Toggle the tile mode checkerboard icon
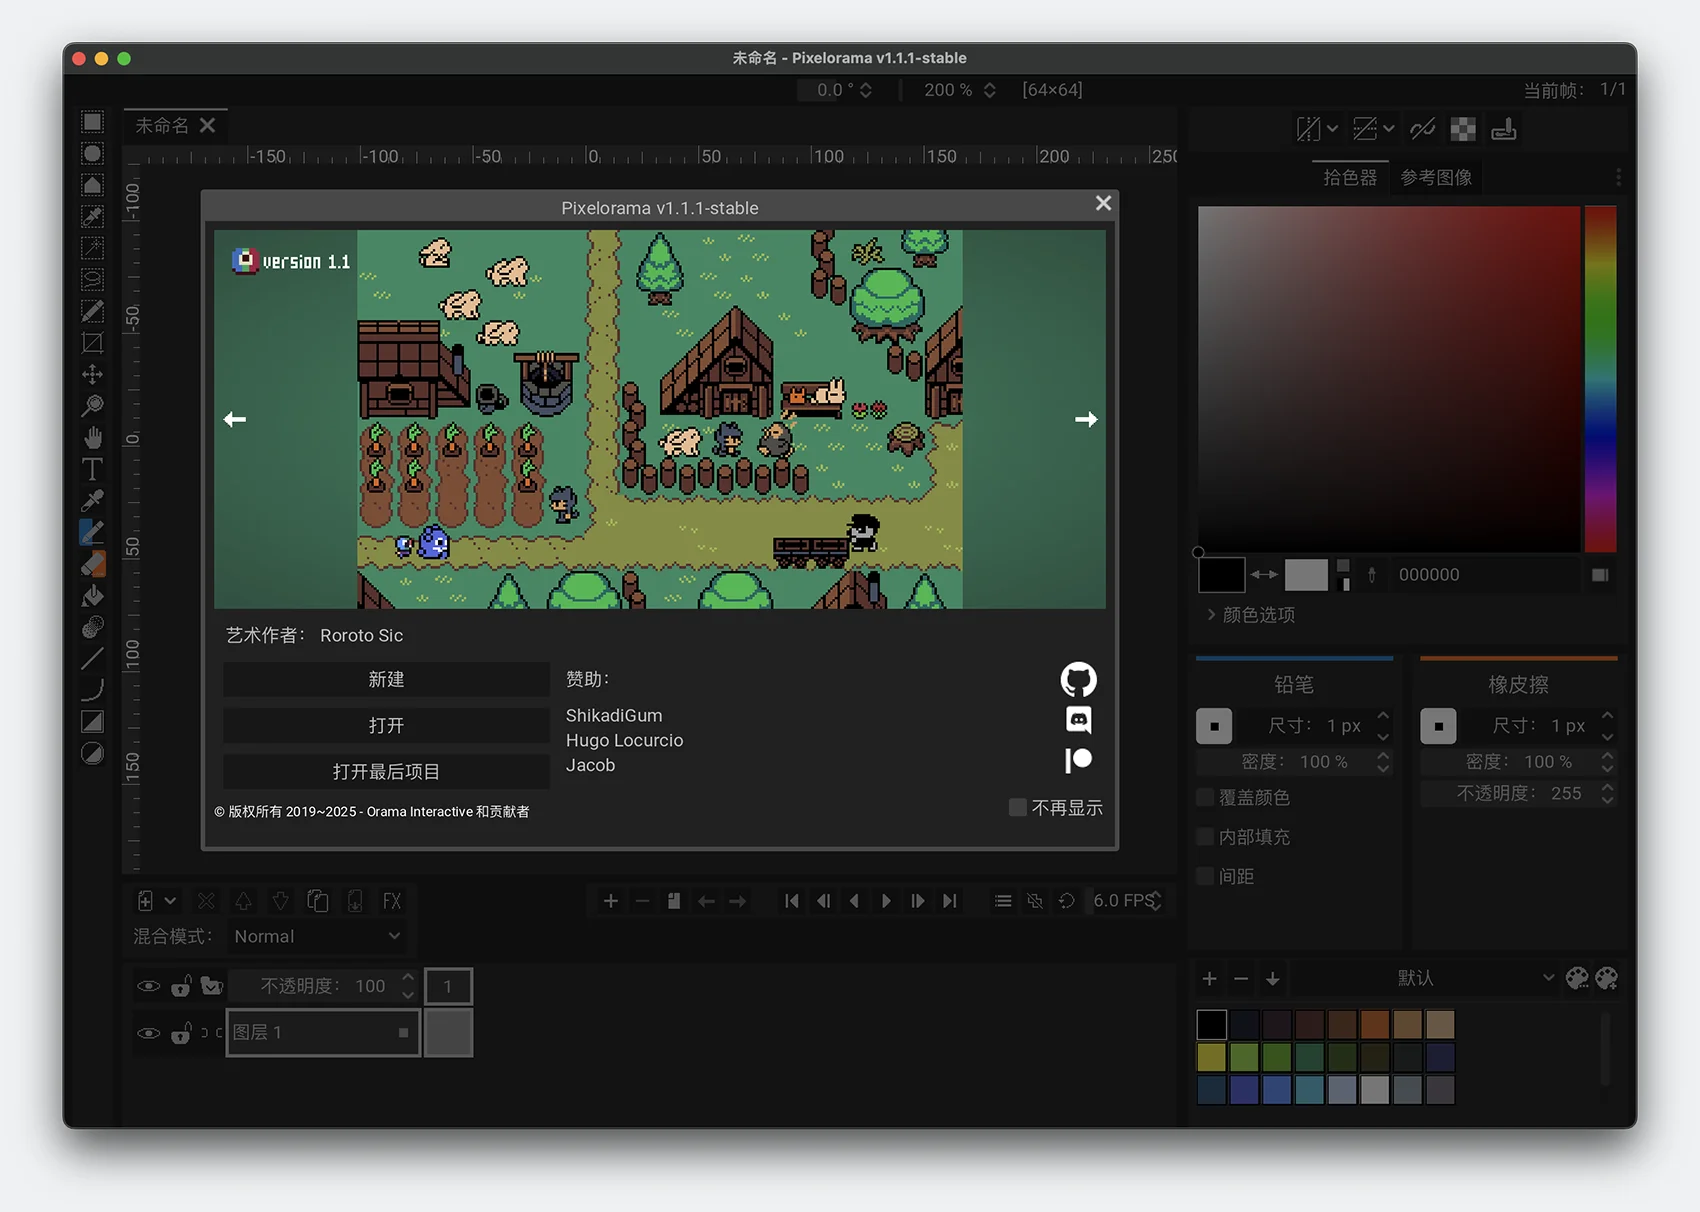The image size is (1700, 1212). pyautogui.click(x=1463, y=129)
